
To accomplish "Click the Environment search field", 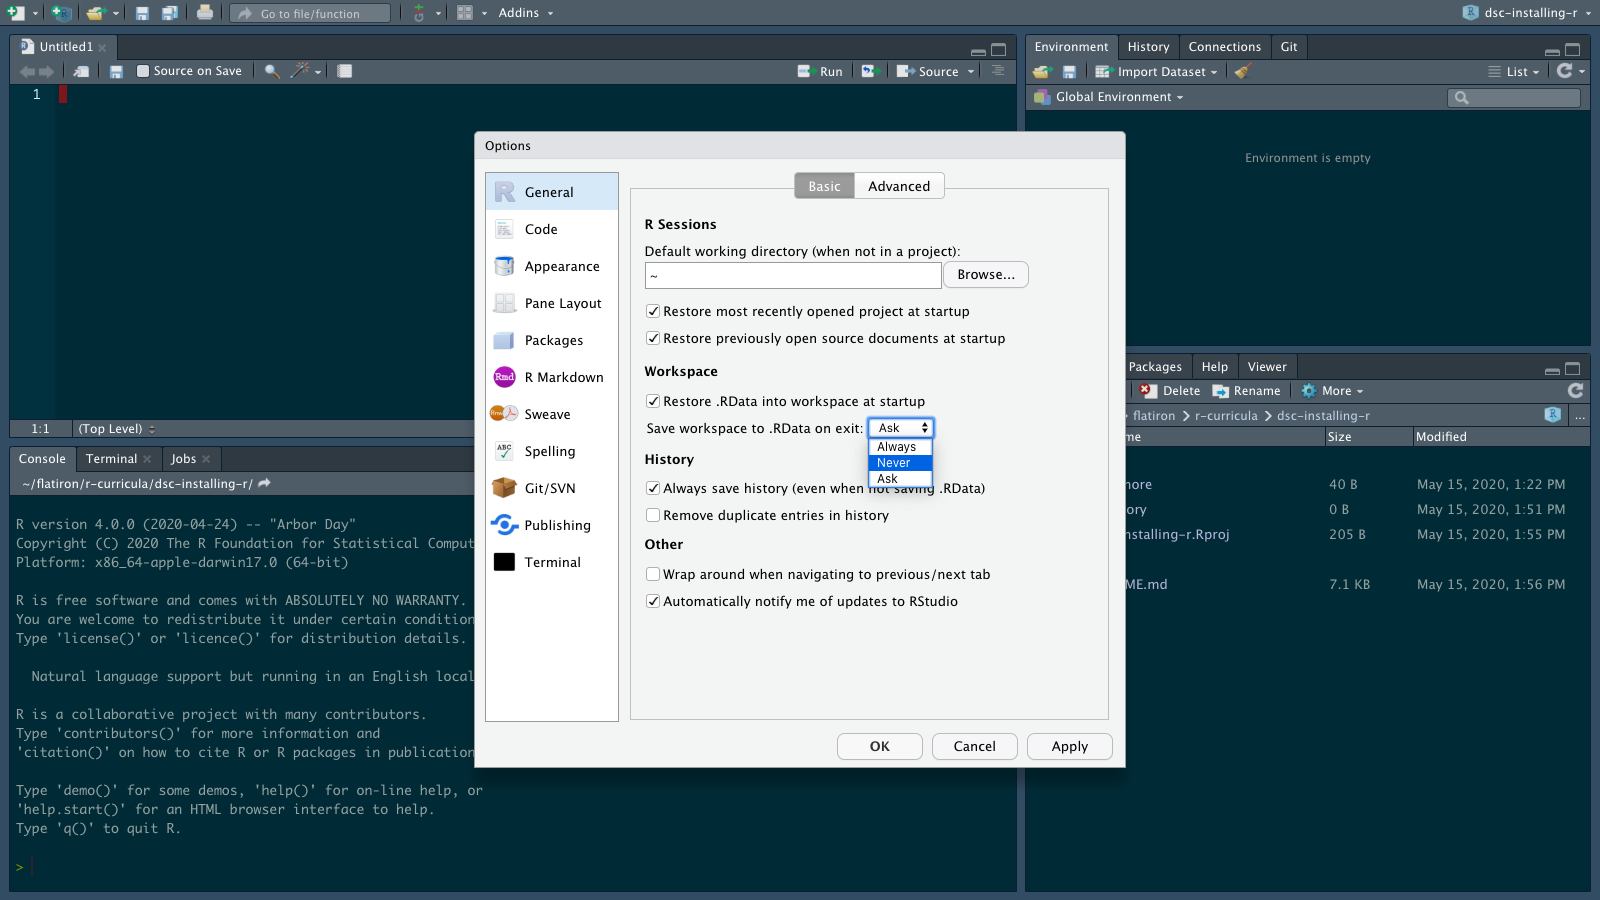I will pyautogui.click(x=1514, y=97).
